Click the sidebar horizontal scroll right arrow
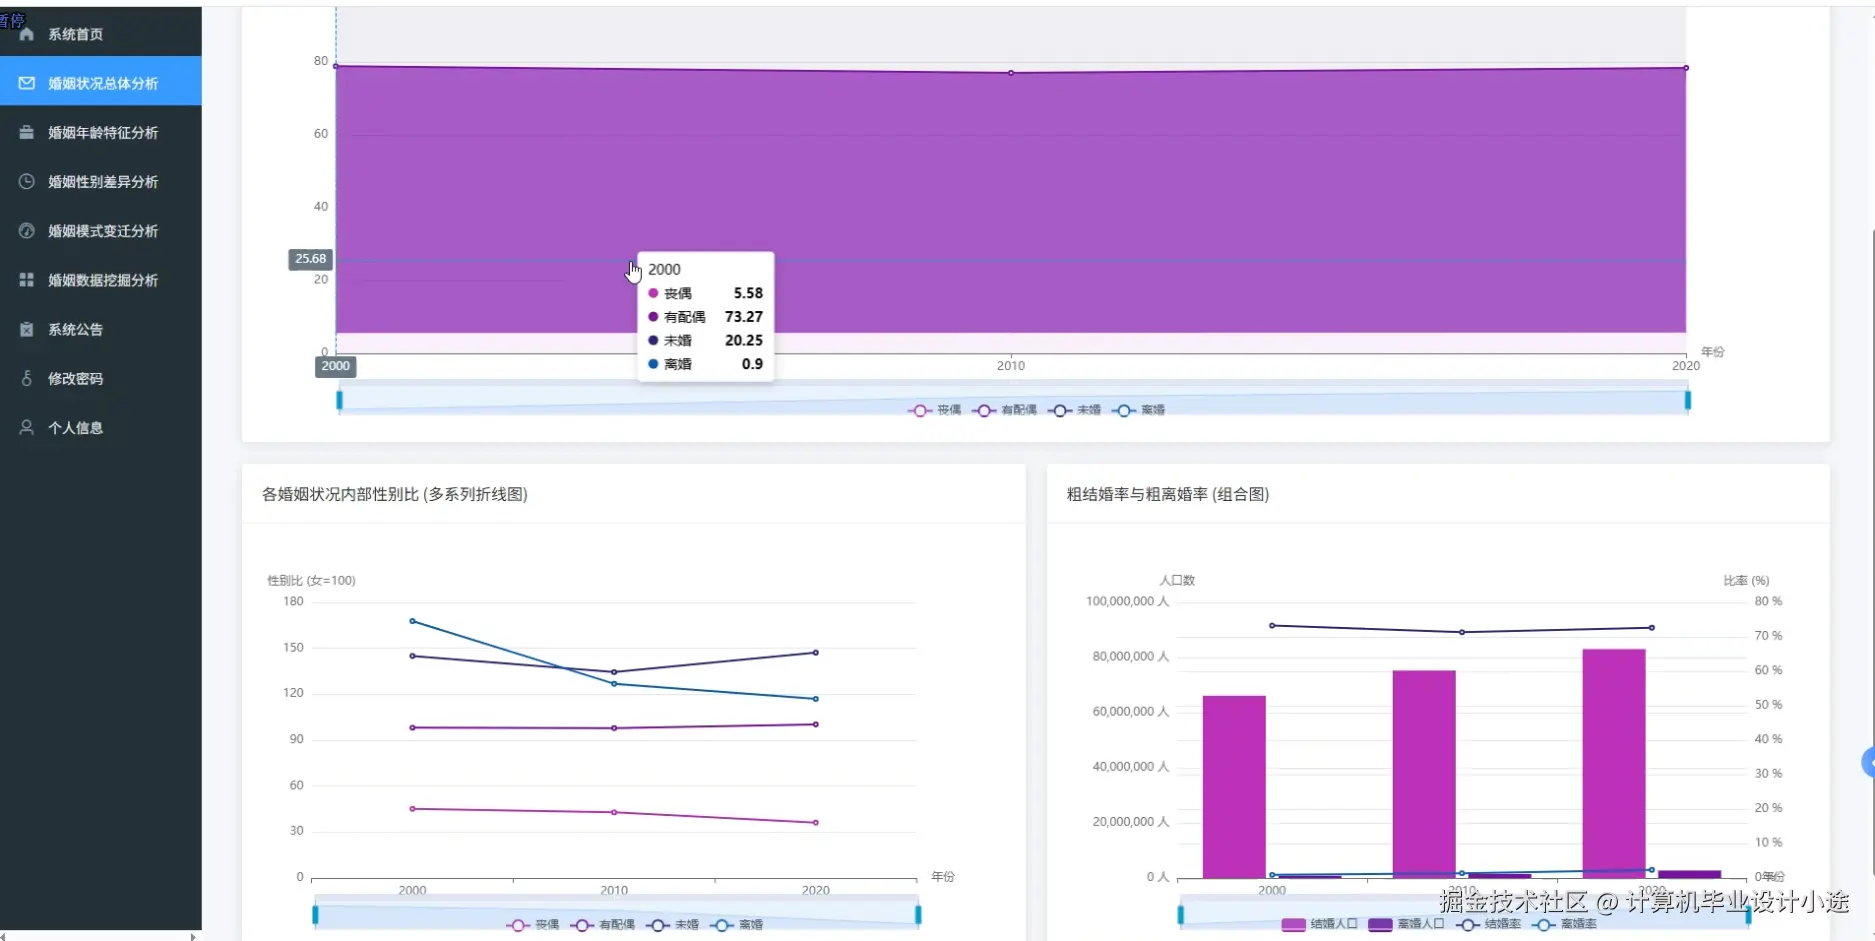Viewport: 1875px width, 941px height. (193, 937)
